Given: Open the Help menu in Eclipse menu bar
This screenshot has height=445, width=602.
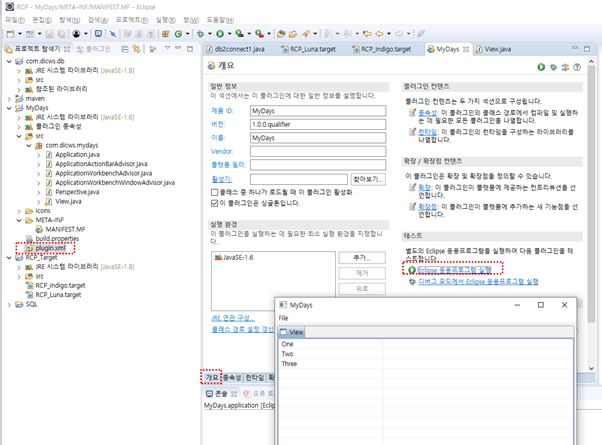Looking at the screenshot, I should [x=220, y=20].
